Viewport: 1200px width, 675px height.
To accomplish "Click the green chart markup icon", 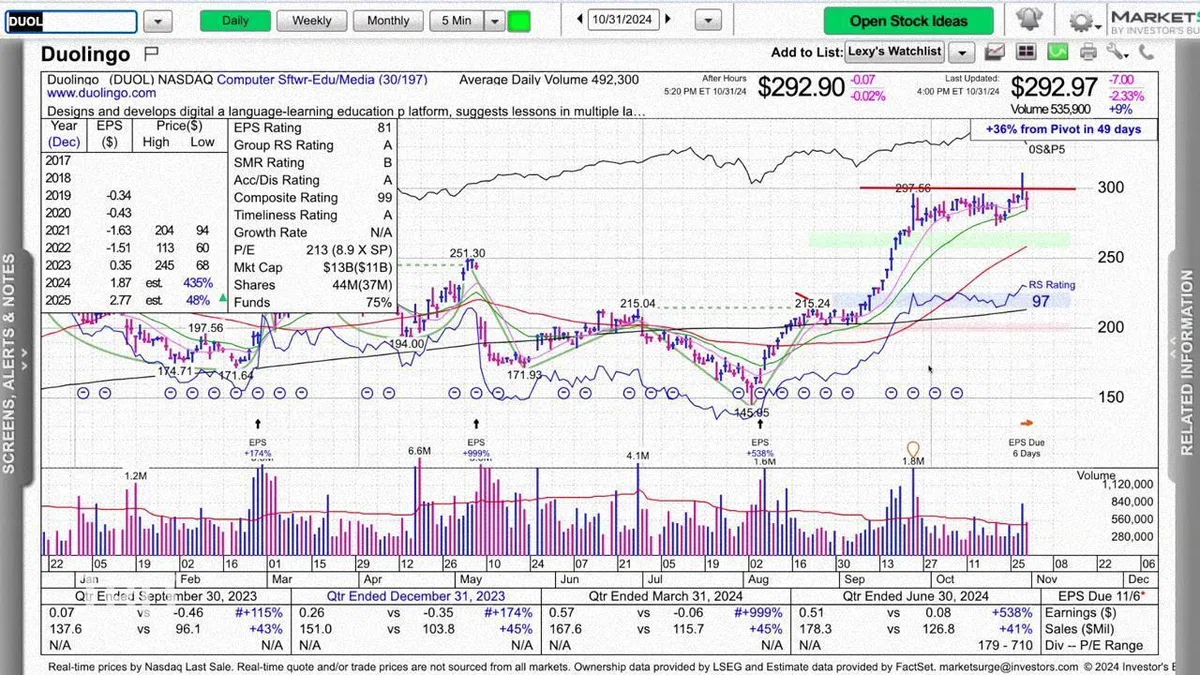I will click(1058, 52).
